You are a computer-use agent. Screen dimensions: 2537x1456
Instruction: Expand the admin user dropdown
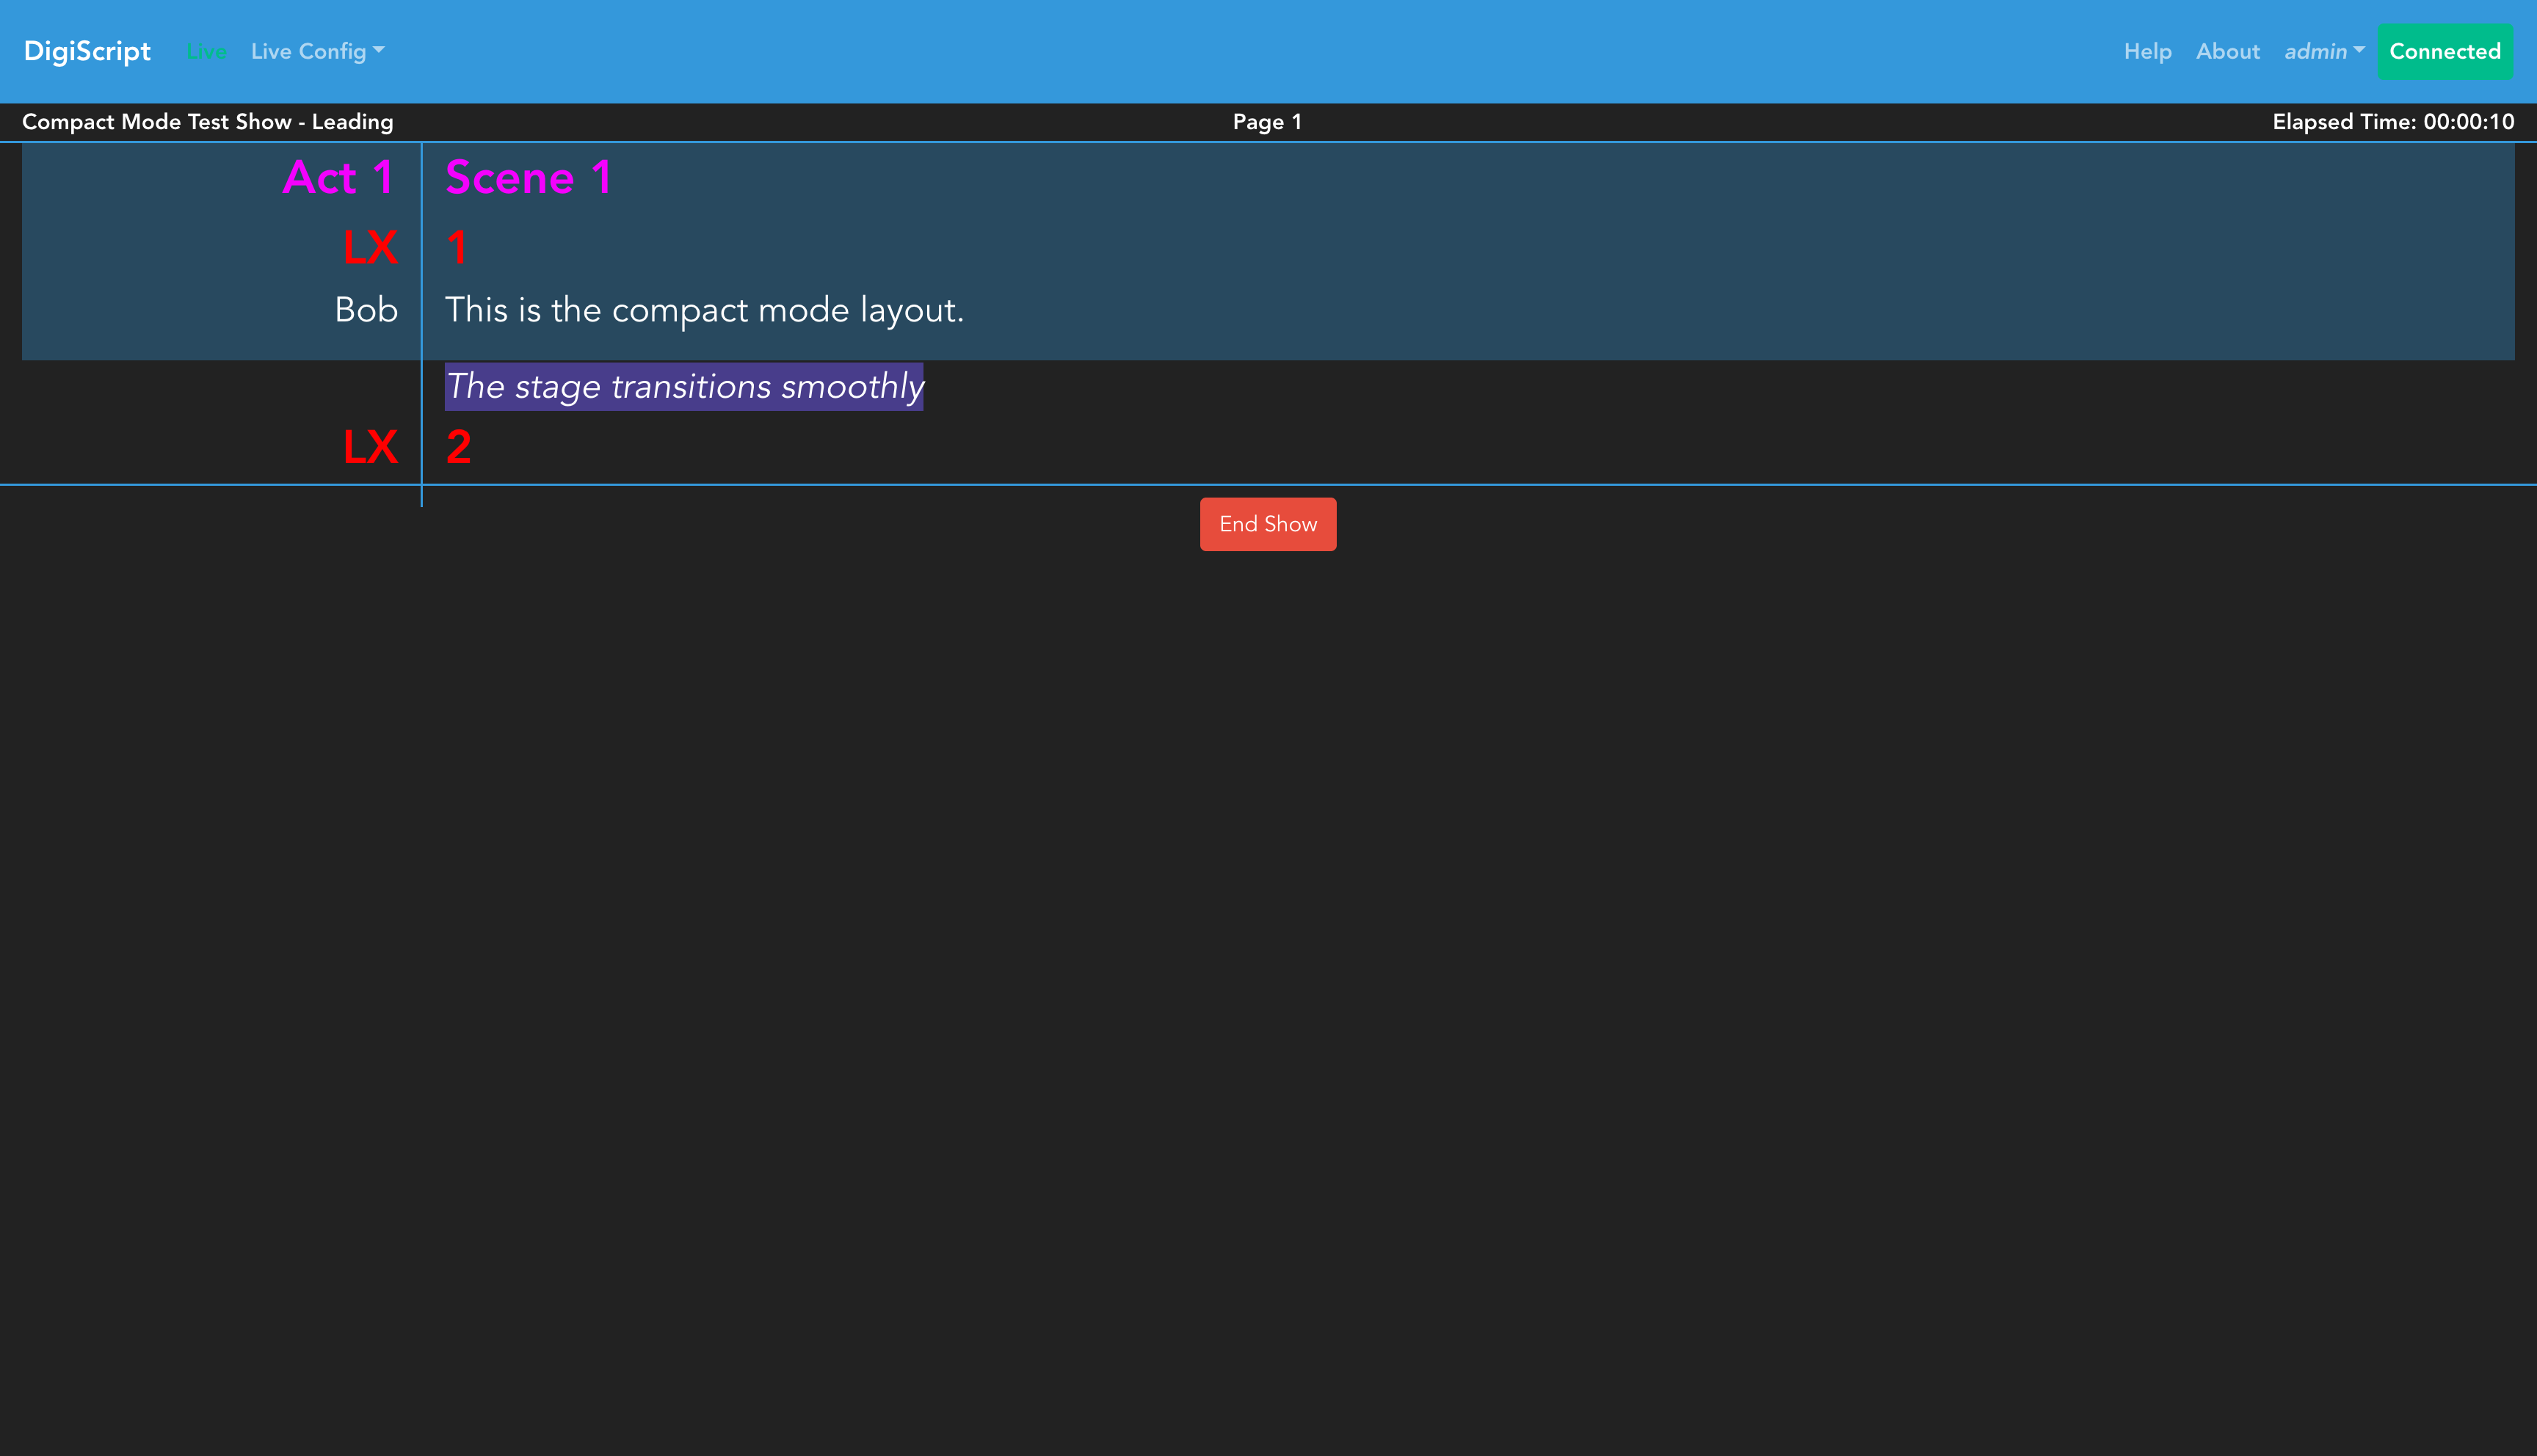click(x=2323, y=51)
